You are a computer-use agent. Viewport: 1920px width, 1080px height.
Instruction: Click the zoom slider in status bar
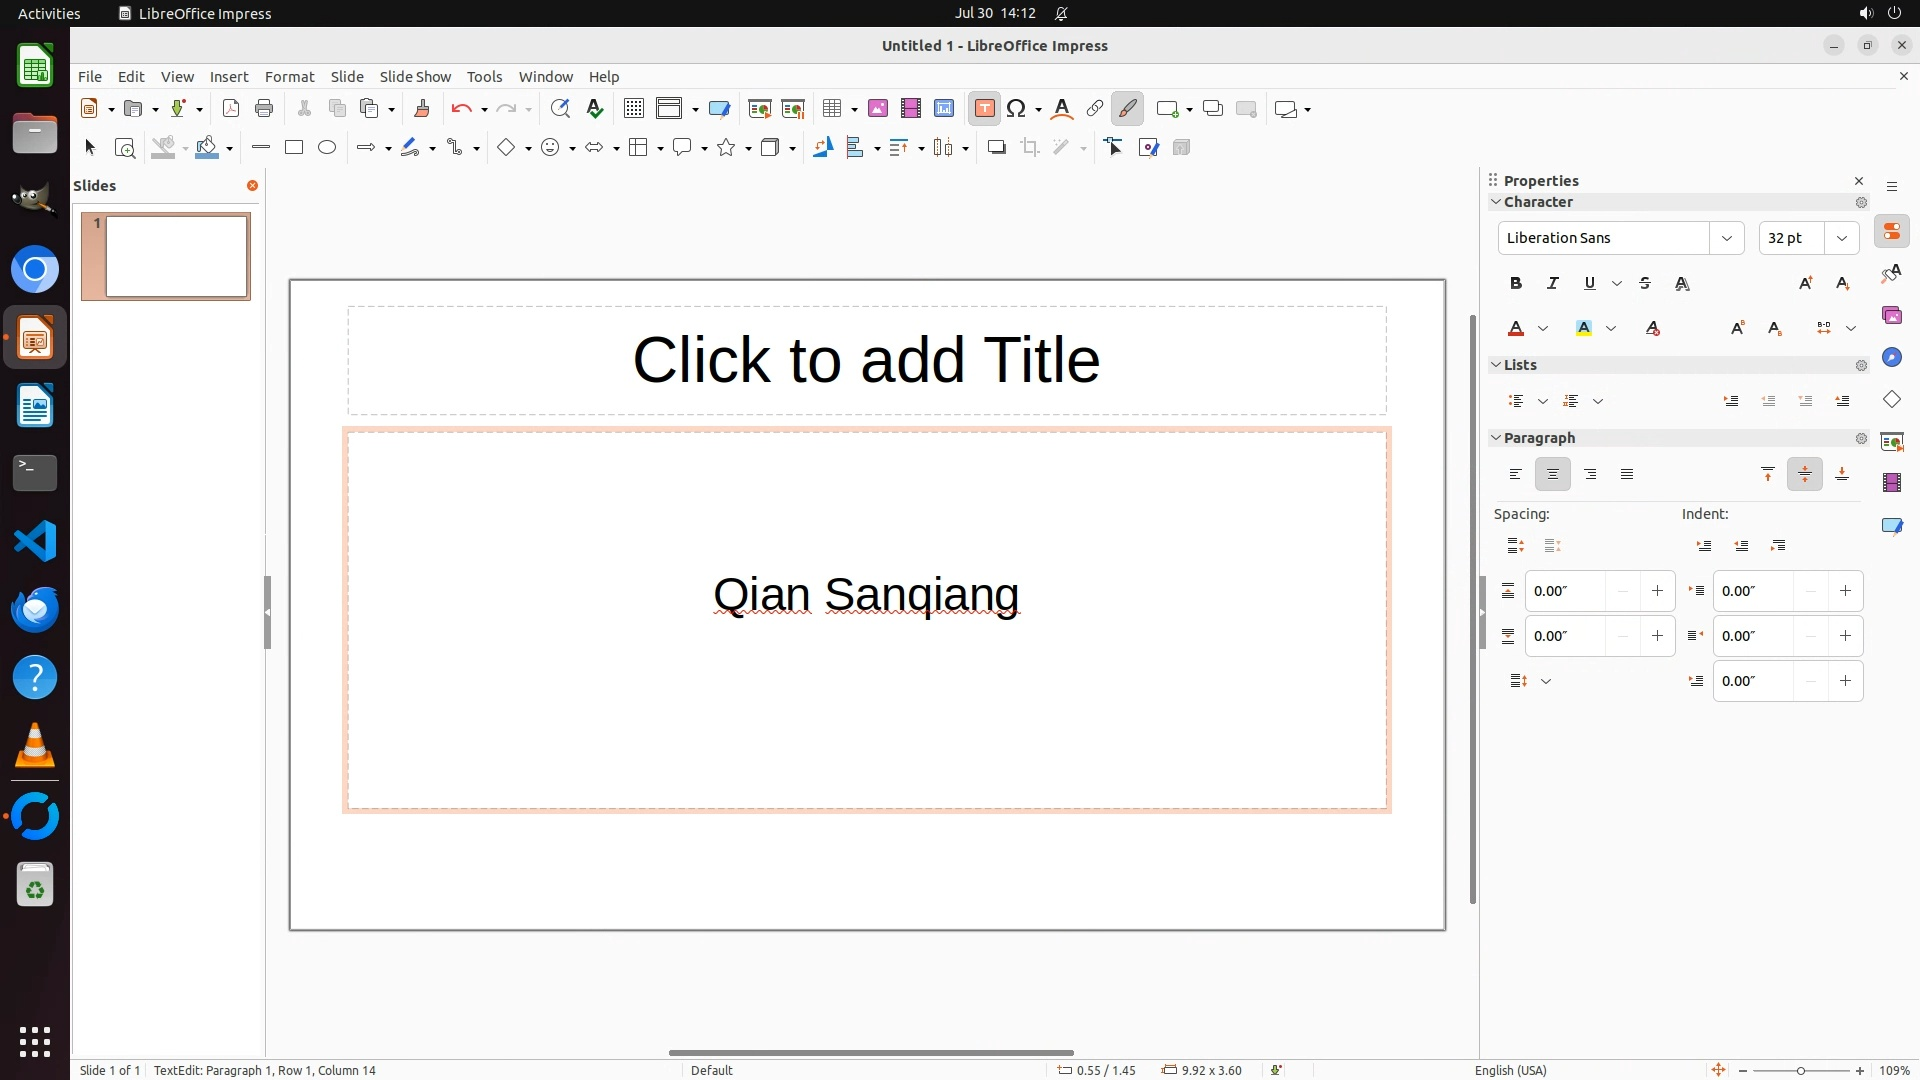[x=1800, y=1071]
